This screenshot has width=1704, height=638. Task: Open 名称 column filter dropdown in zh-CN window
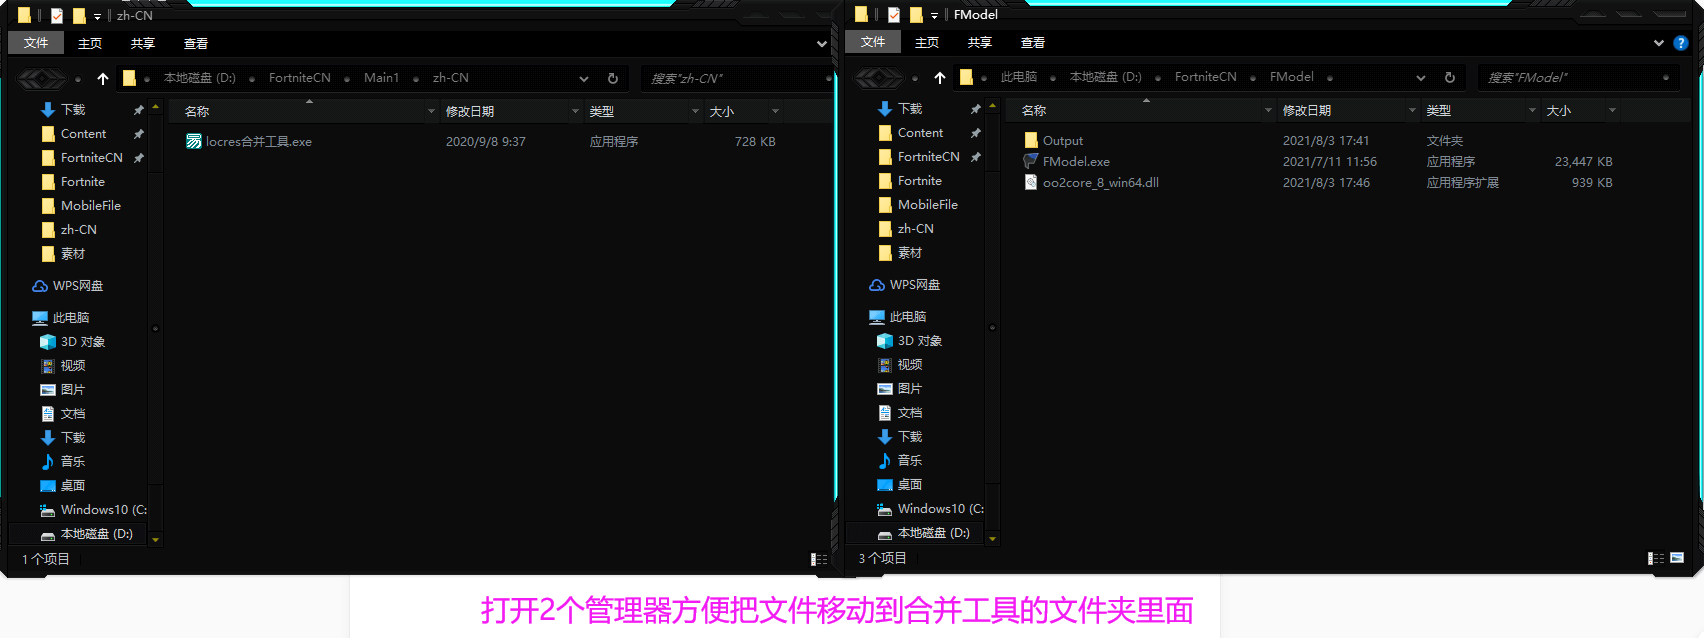(431, 111)
